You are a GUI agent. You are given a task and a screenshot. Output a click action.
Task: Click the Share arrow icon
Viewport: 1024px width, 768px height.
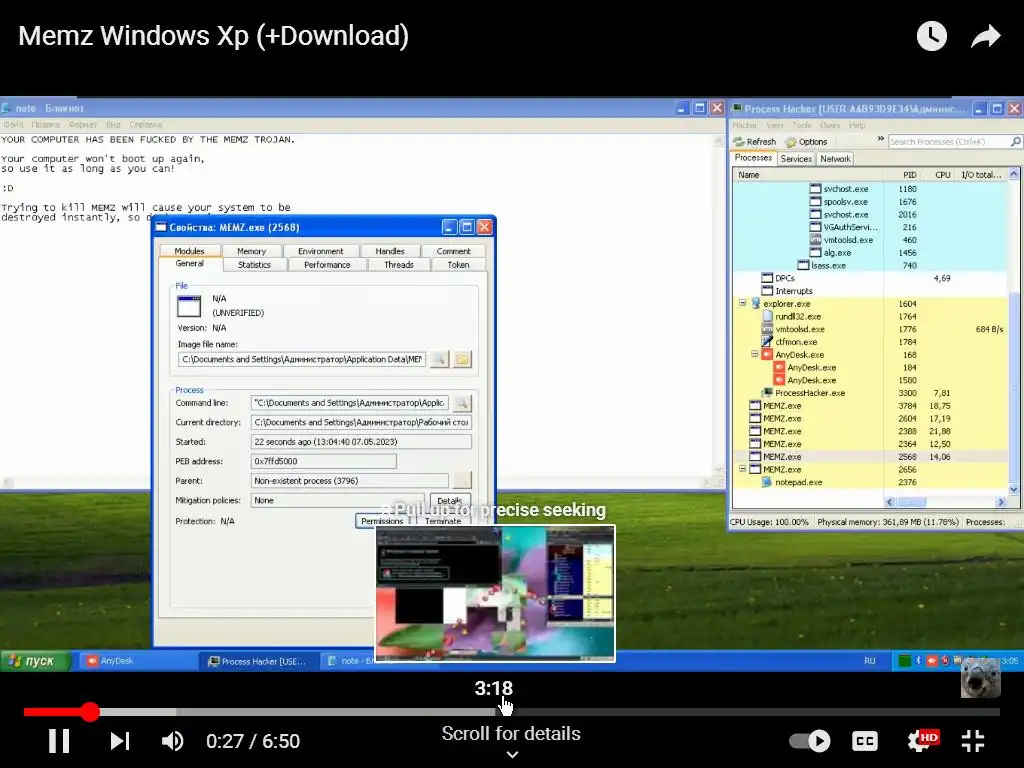985,36
